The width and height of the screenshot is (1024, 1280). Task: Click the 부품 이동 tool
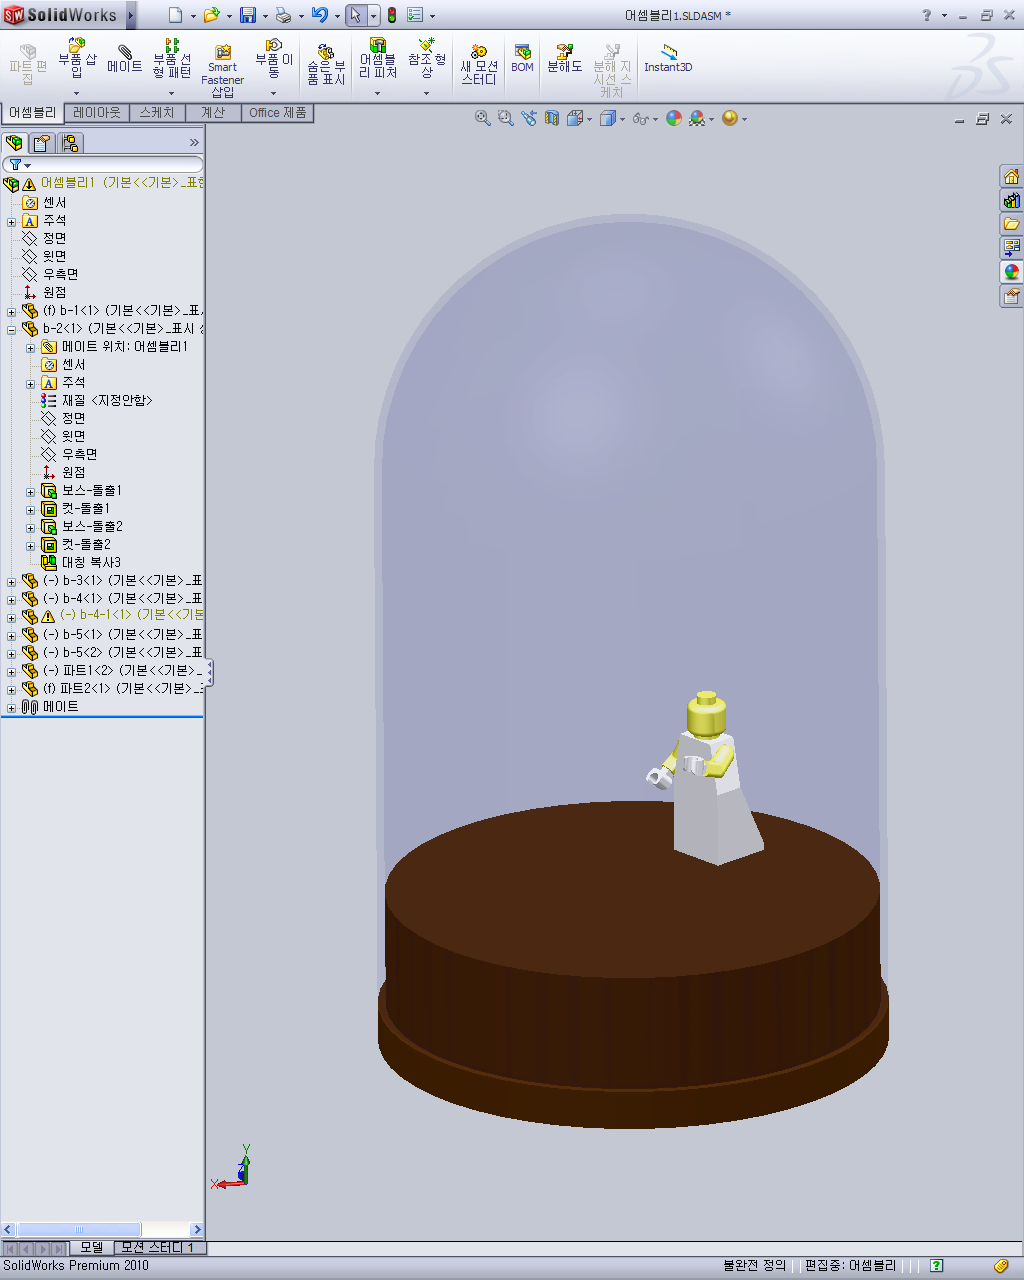(274, 59)
